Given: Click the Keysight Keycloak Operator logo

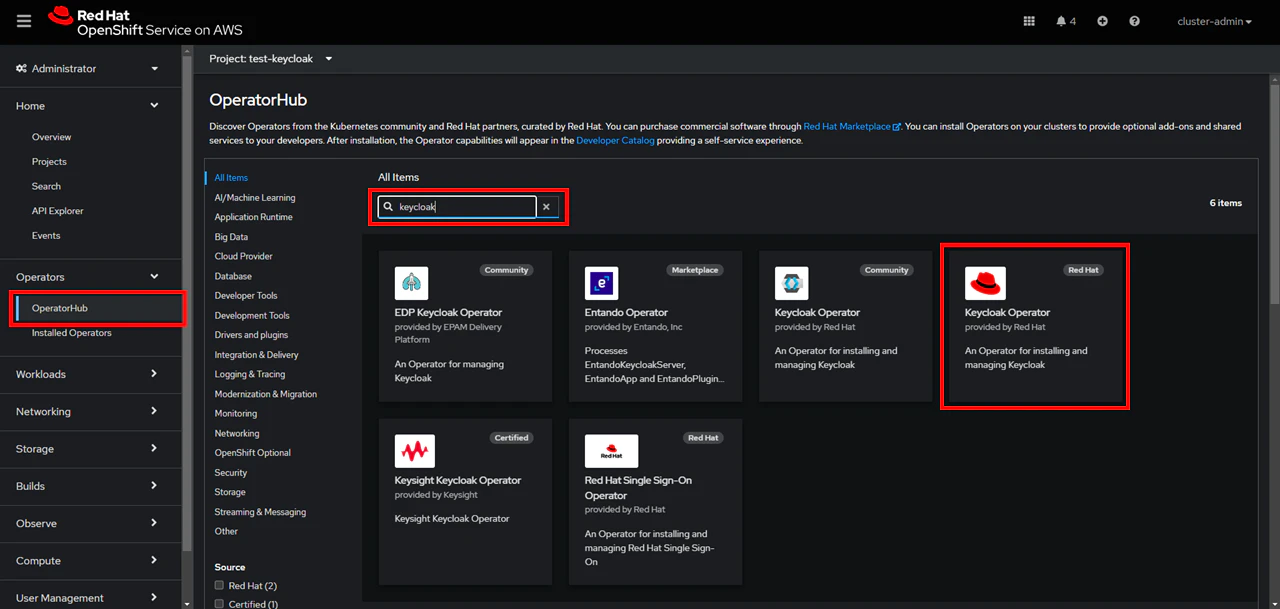Looking at the screenshot, I should (x=415, y=451).
